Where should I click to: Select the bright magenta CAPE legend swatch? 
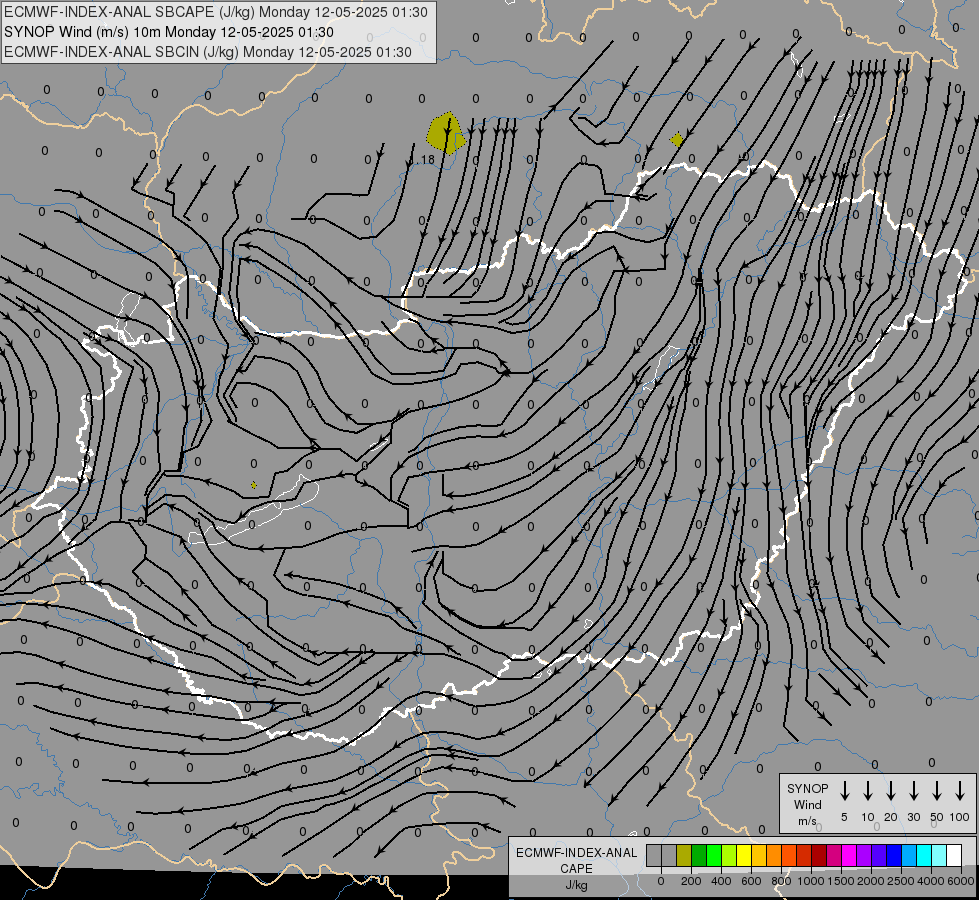click(x=849, y=855)
